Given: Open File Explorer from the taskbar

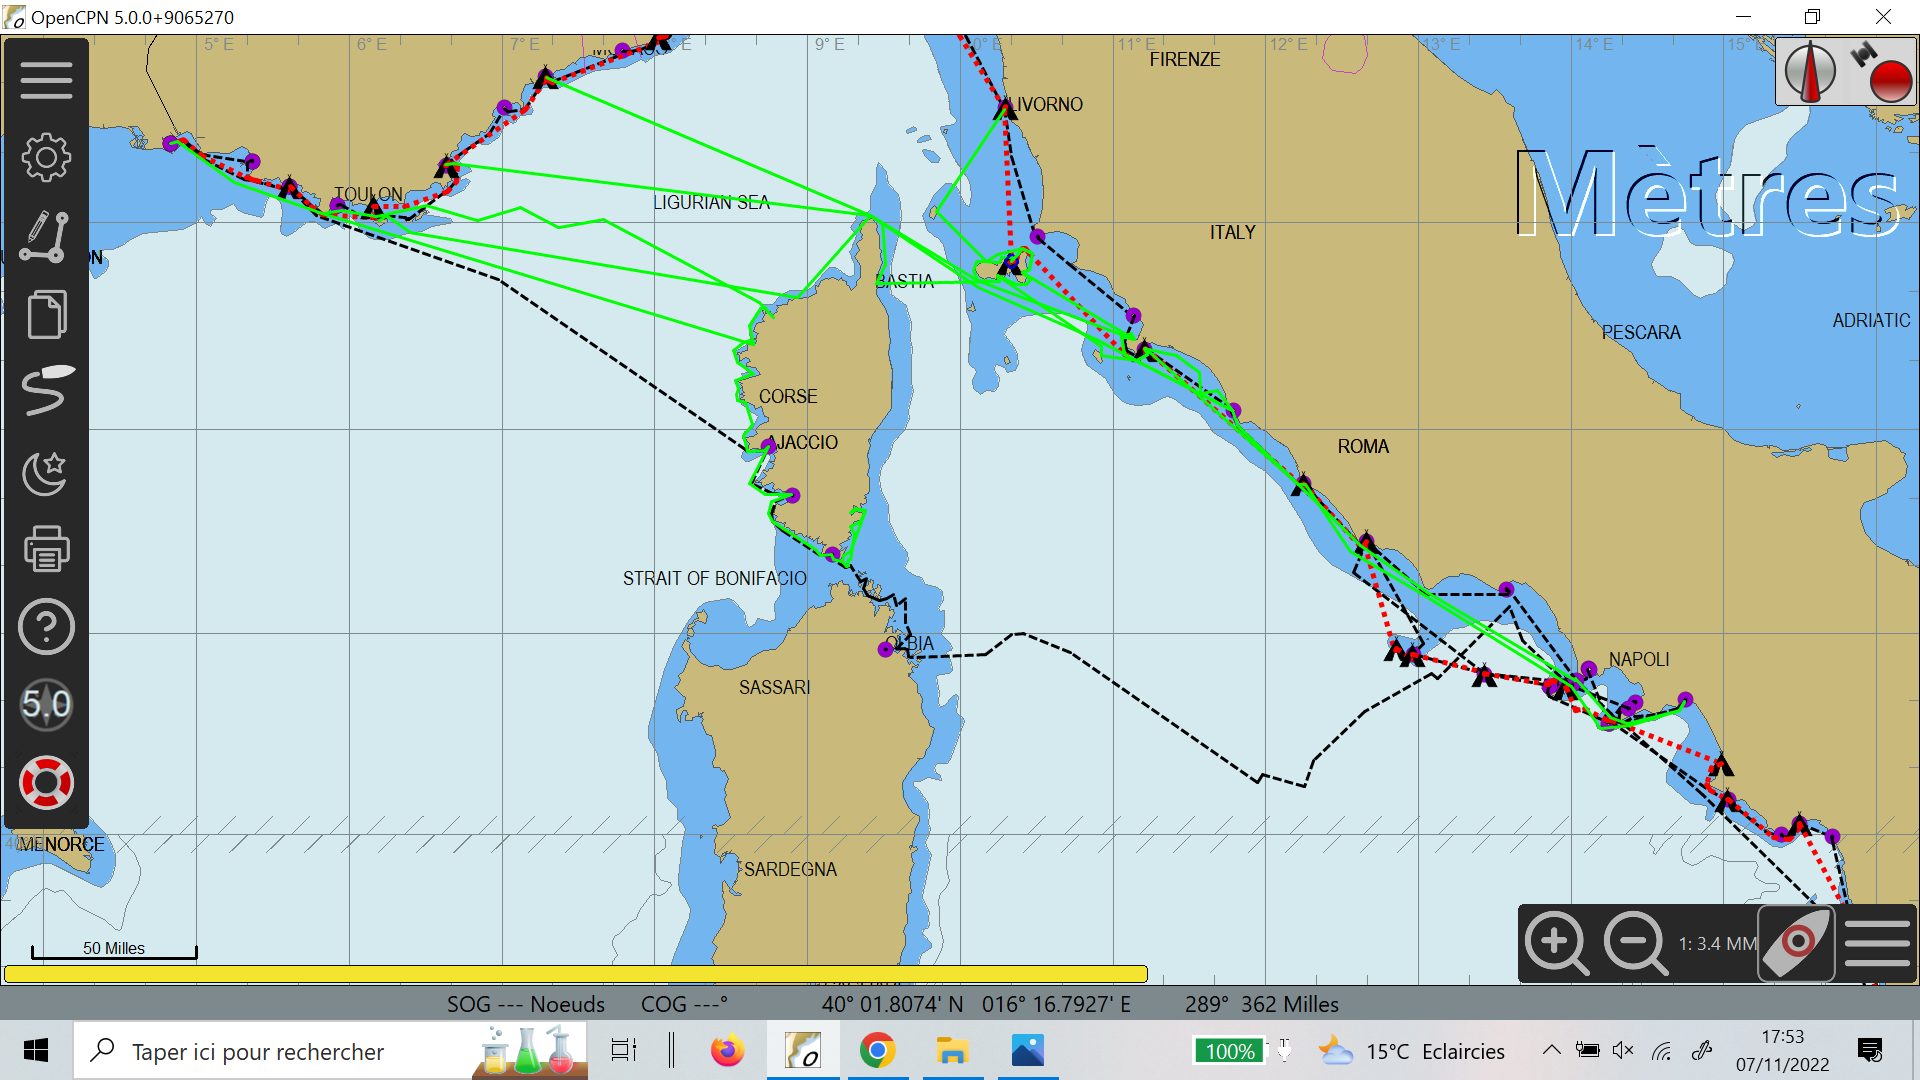Looking at the screenshot, I should coord(952,1051).
